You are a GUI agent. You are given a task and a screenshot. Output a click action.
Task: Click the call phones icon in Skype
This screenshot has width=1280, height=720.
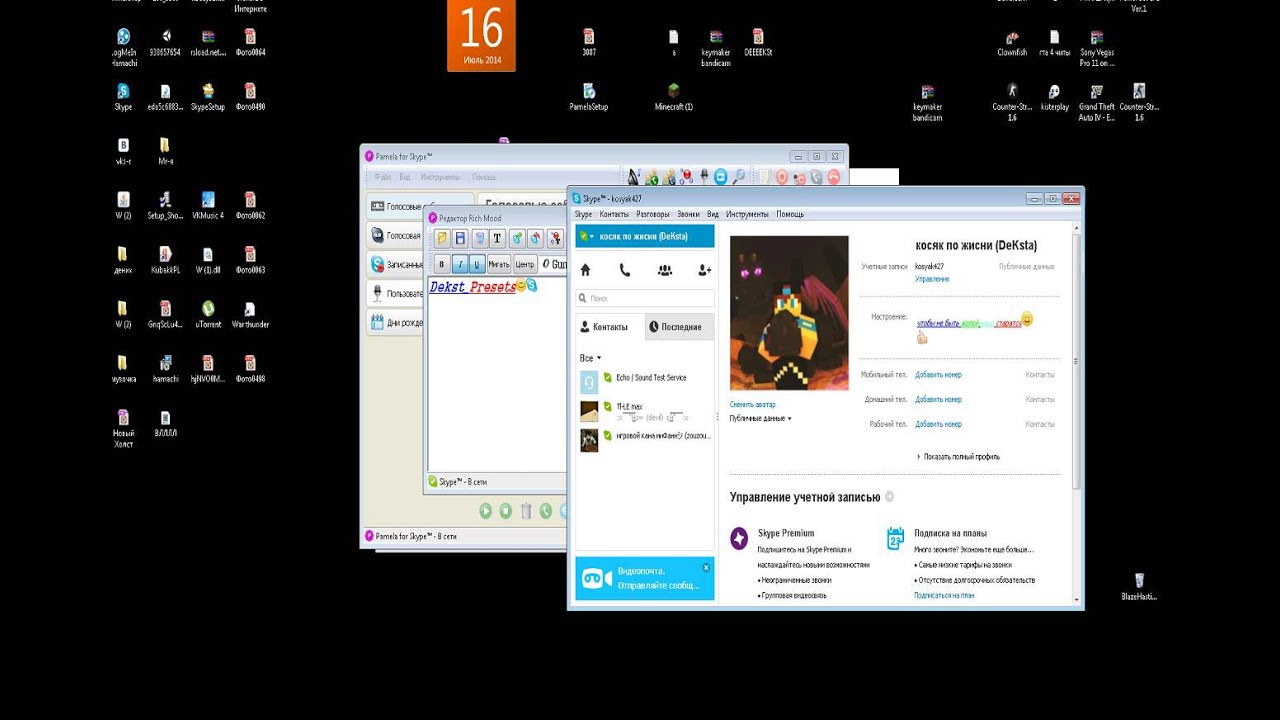(625, 270)
